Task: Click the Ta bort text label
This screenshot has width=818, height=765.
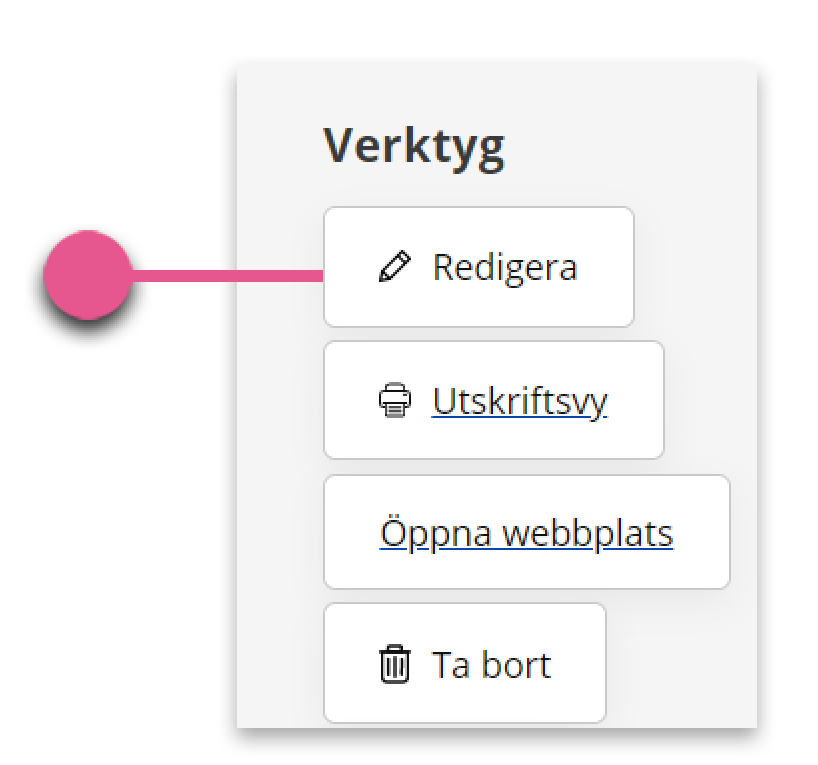Action: (491, 665)
